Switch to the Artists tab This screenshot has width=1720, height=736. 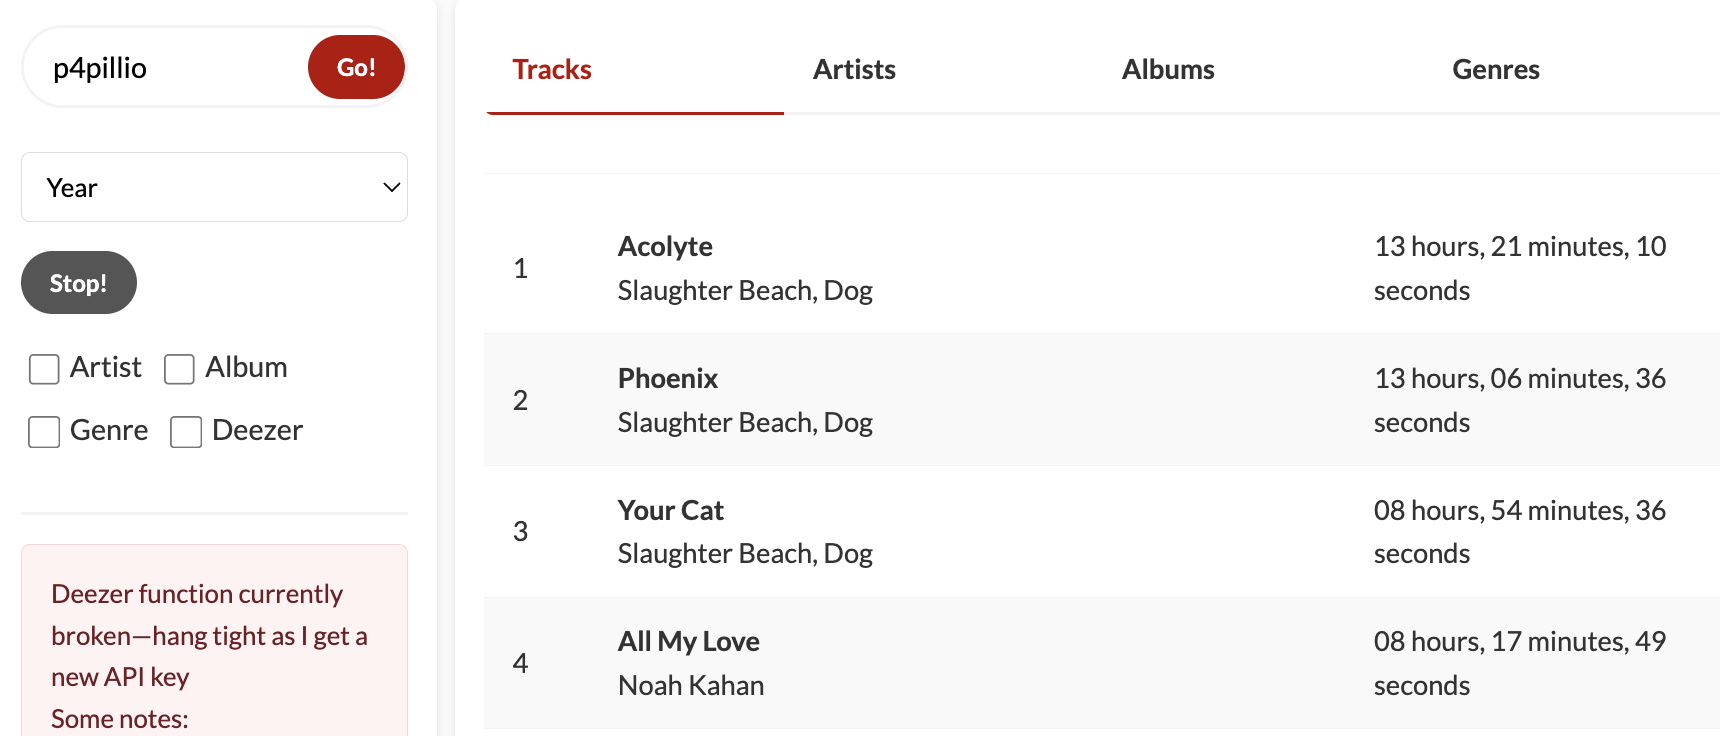(x=854, y=69)
